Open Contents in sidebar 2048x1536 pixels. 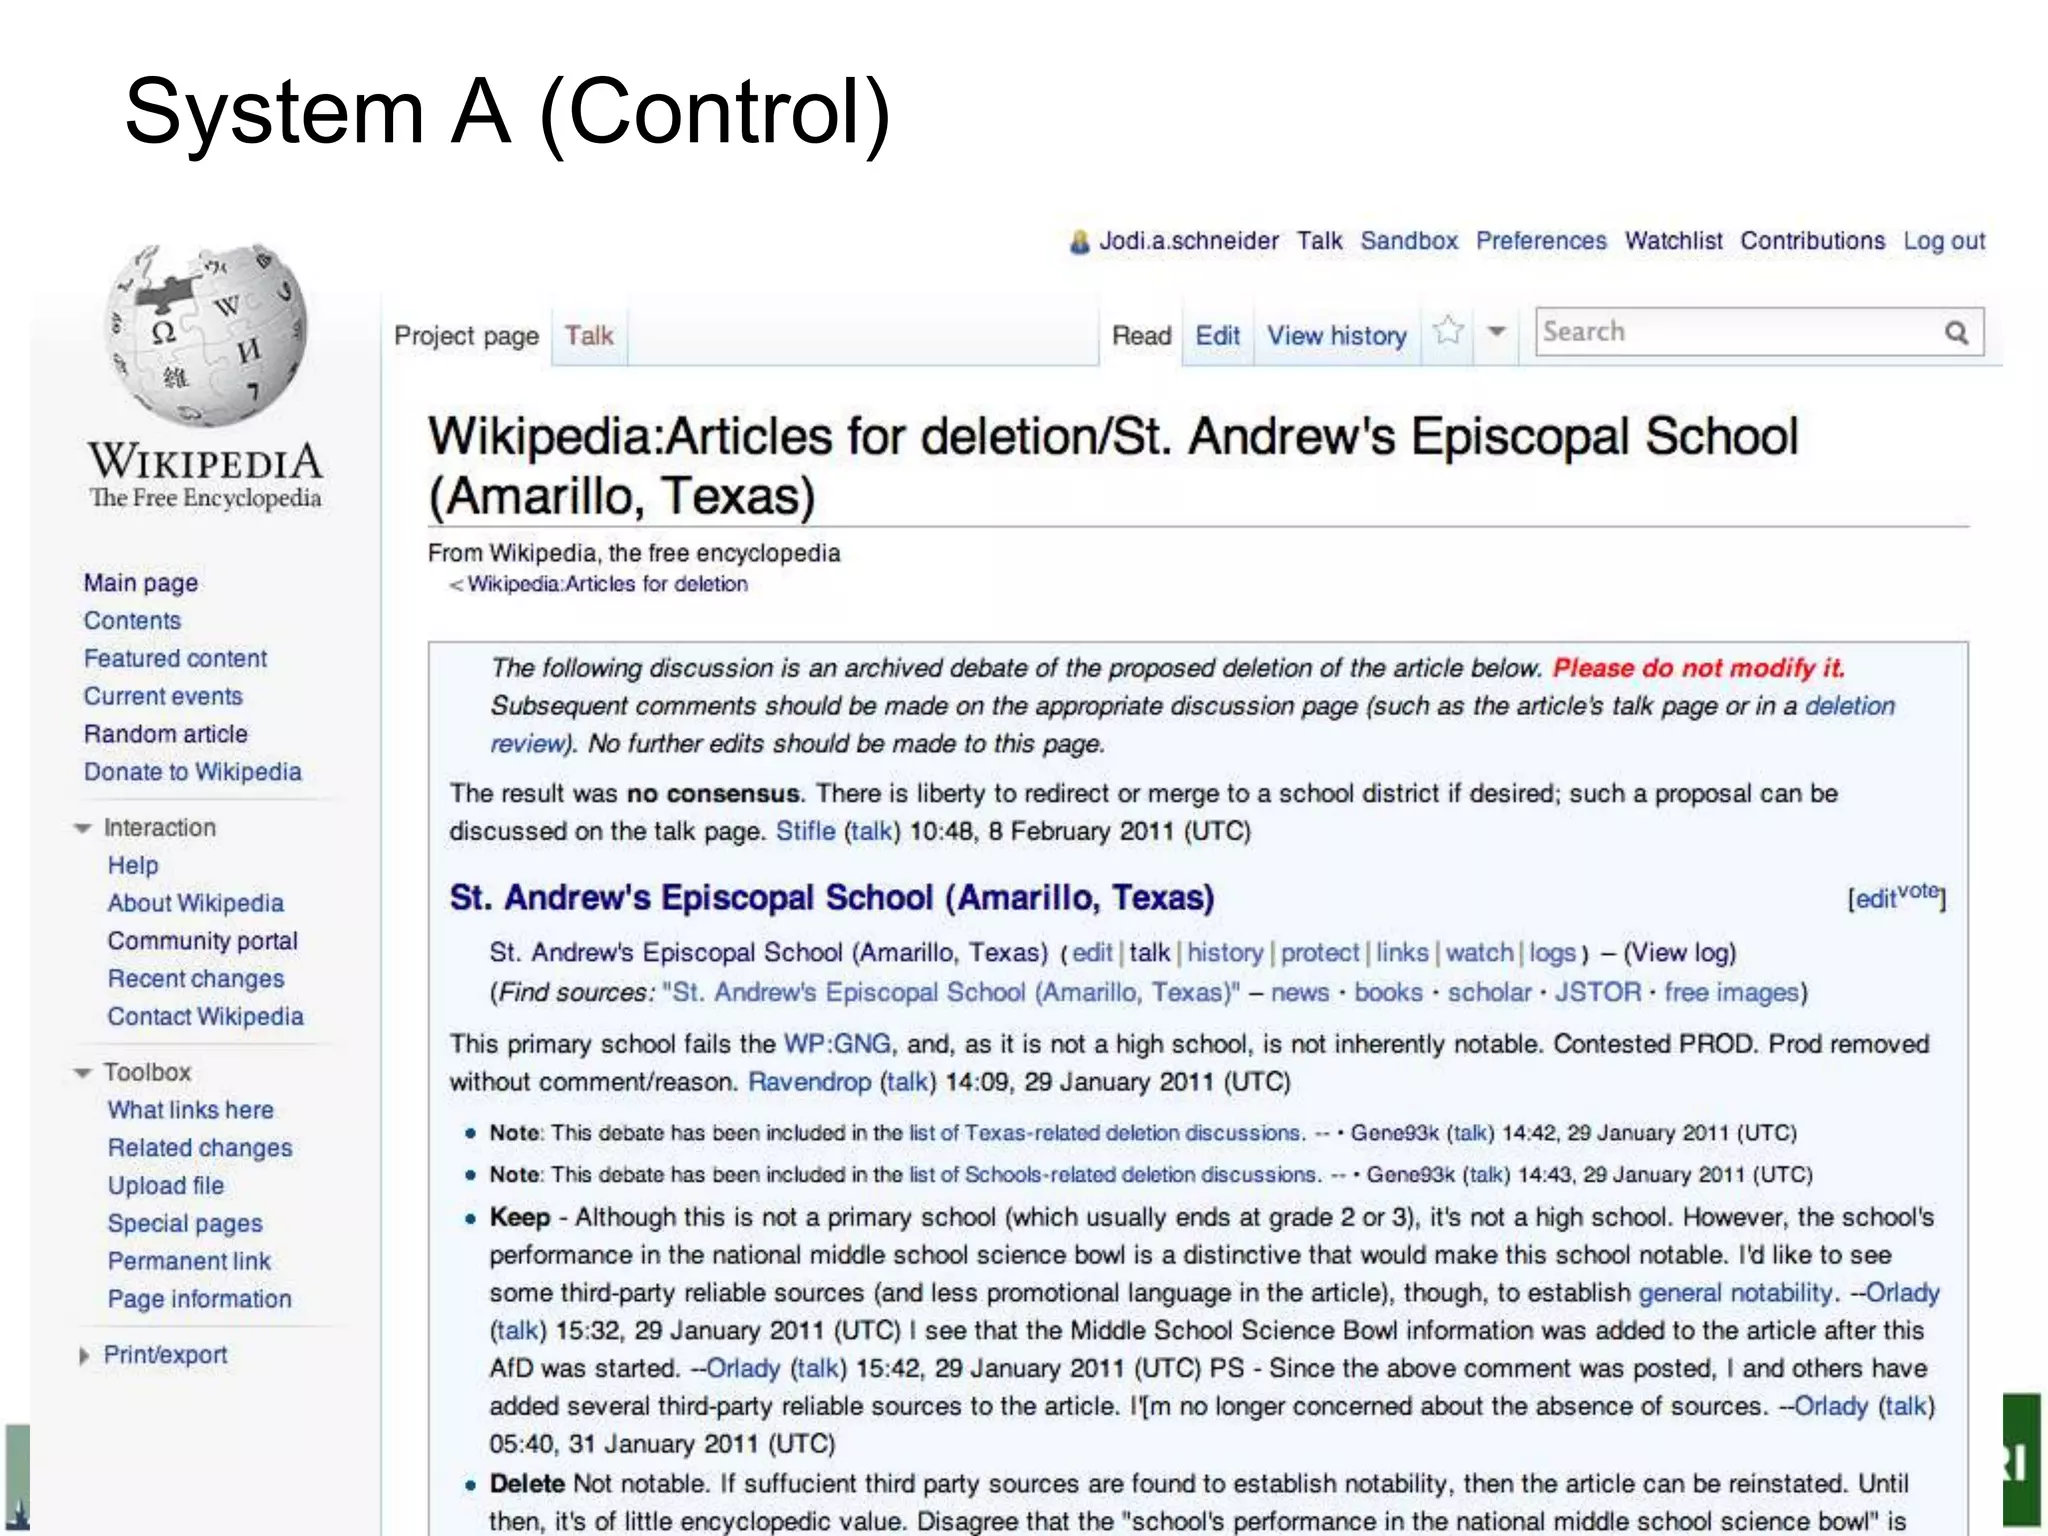(x=132, y=620)
